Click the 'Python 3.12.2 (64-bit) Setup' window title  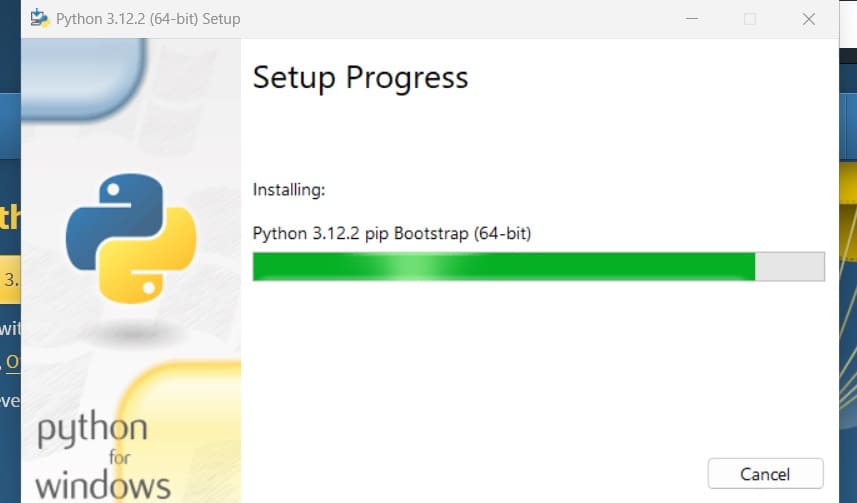point(148,19)
